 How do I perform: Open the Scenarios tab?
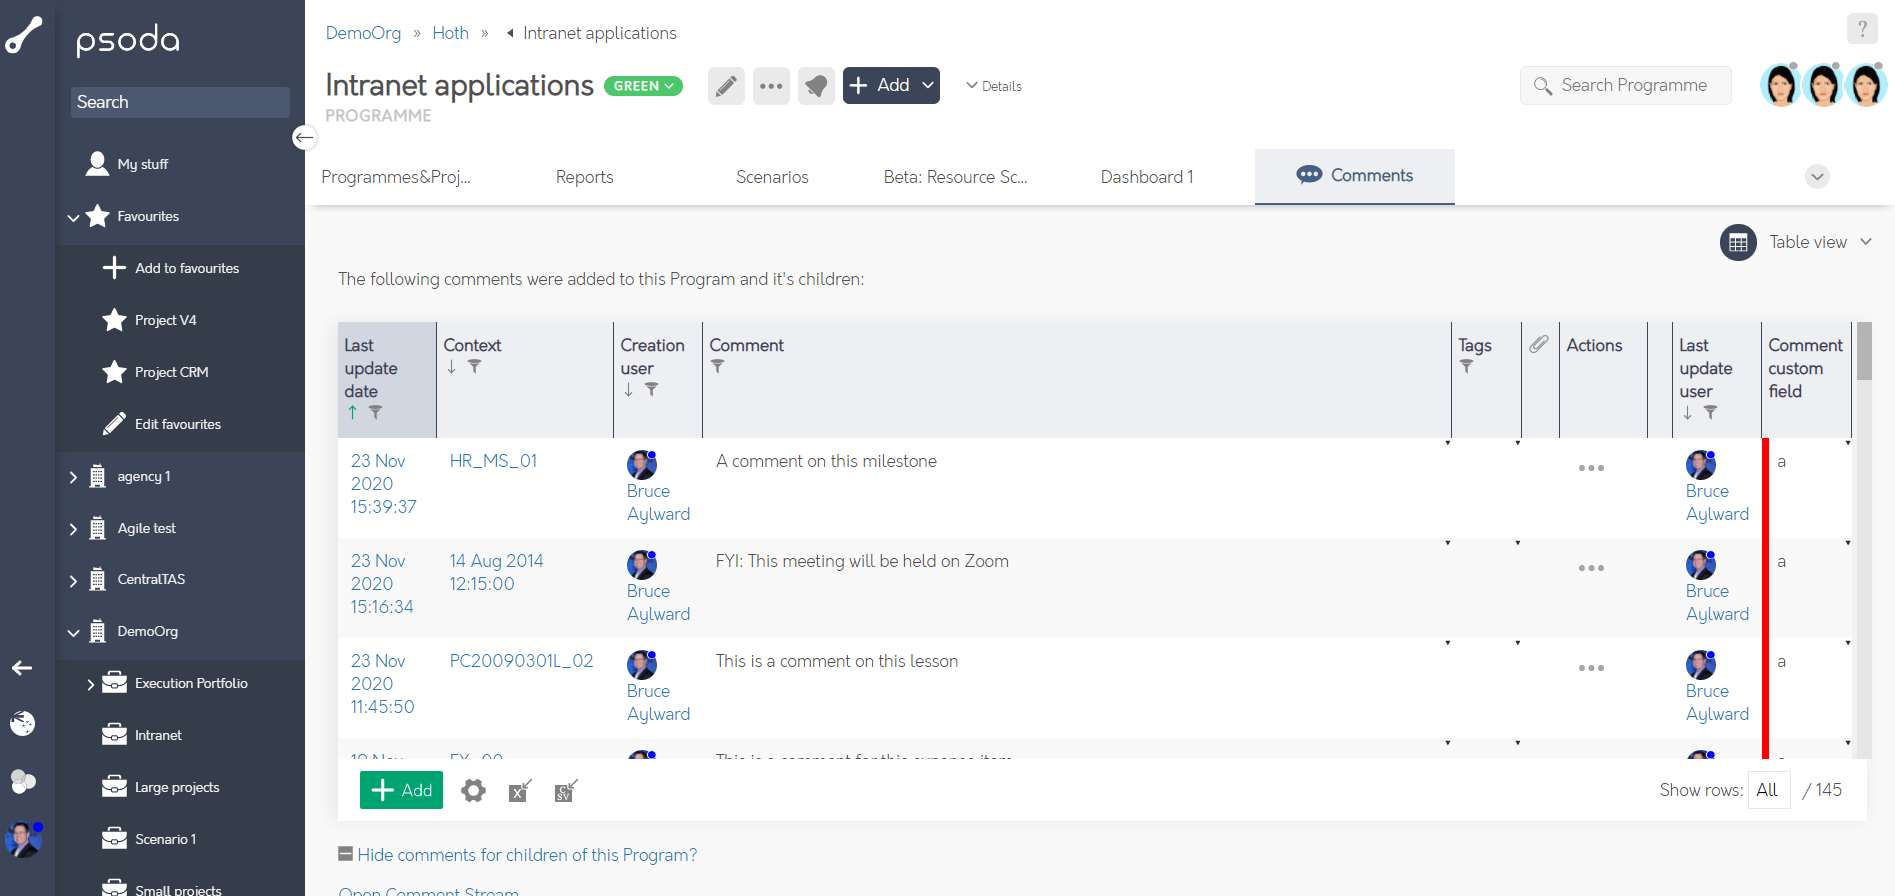[771, 177]
